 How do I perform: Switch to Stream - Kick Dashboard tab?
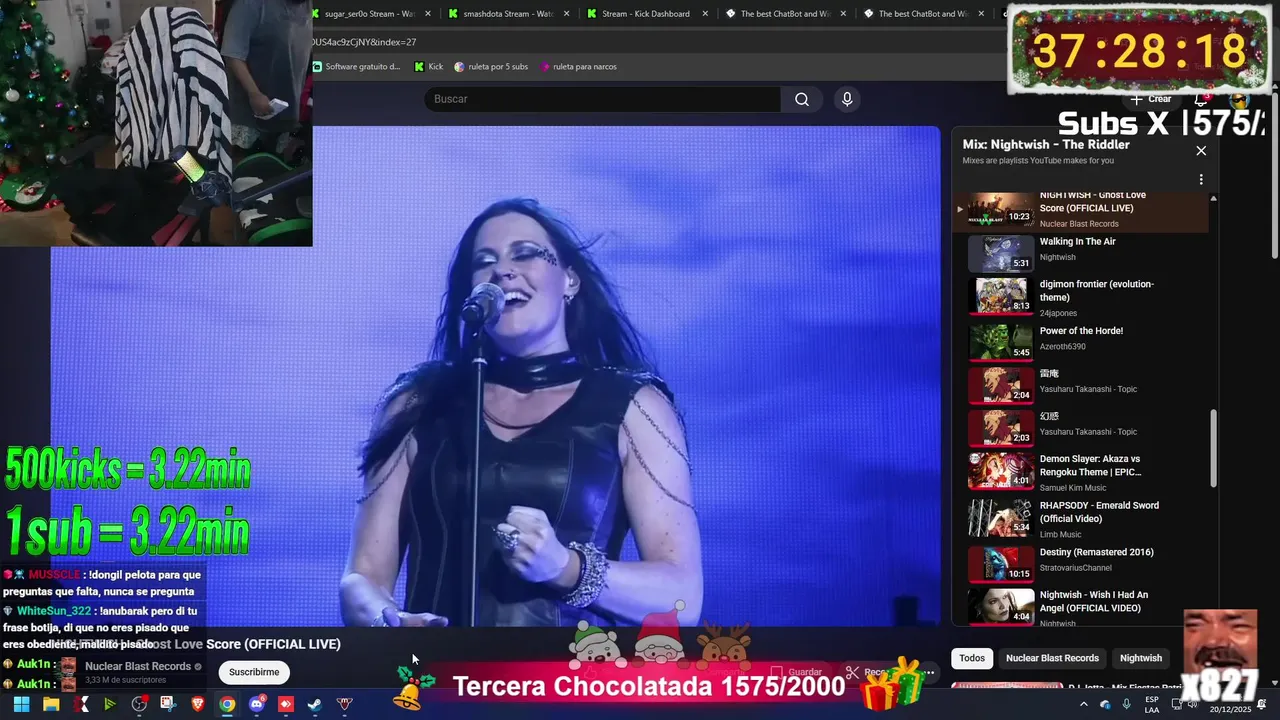pyautogui.click(x=647, y=14)
